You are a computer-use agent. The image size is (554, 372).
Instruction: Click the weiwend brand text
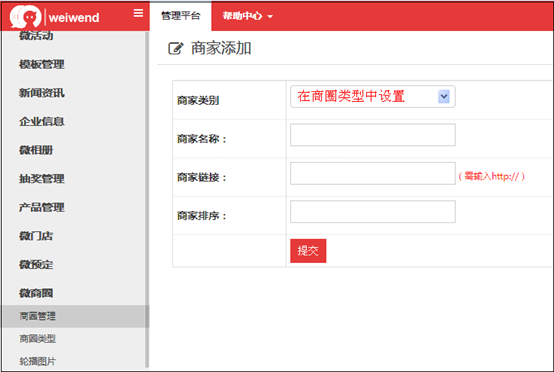[74, 18]
